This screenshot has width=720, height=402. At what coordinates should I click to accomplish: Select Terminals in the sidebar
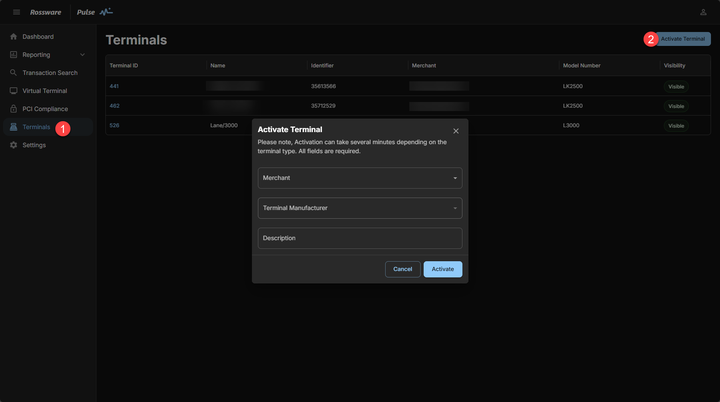pyautogui.click(x=36, y=127)
